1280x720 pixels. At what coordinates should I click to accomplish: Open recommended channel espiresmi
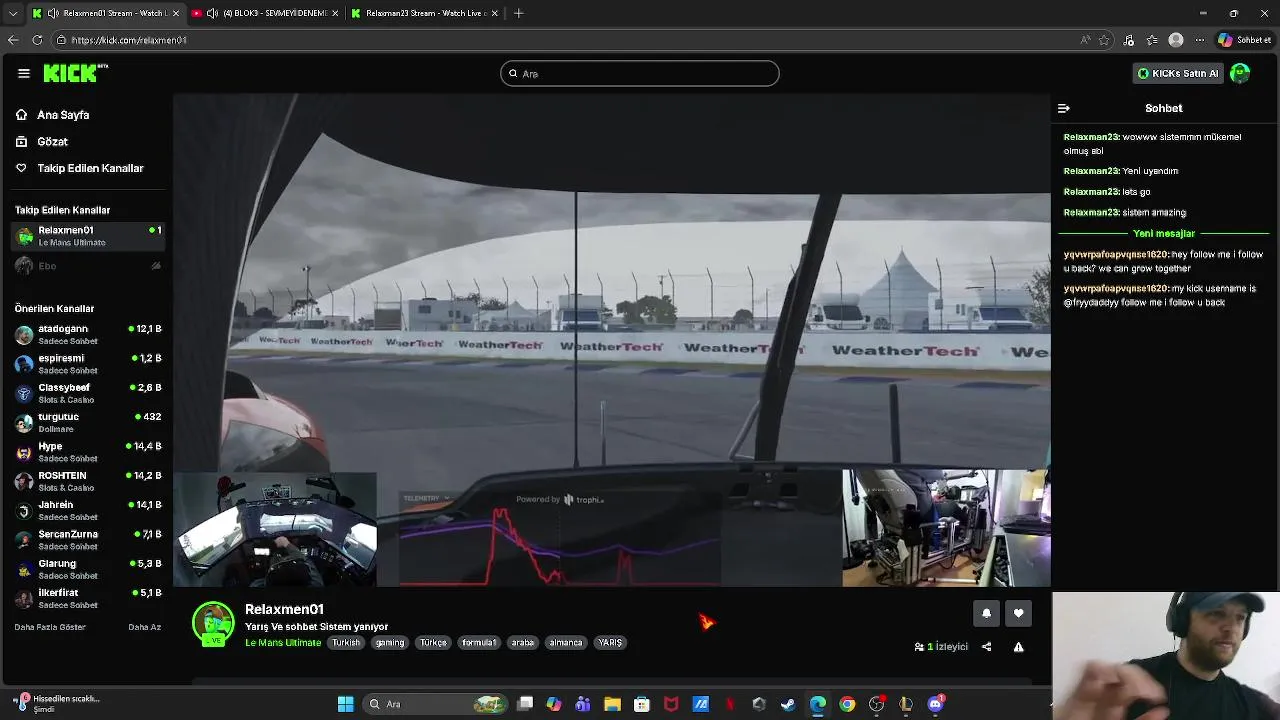coord(87,364)
